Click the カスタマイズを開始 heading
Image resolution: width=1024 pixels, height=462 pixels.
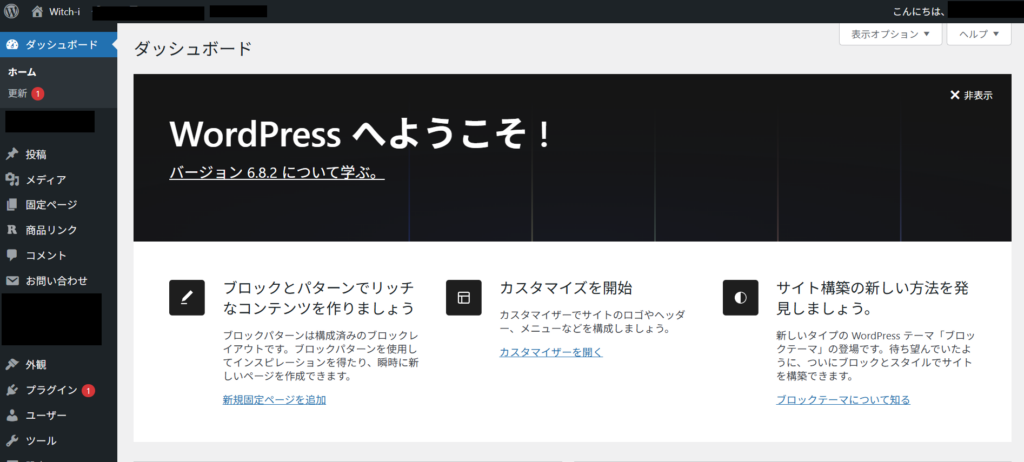(x=566, y=288)
